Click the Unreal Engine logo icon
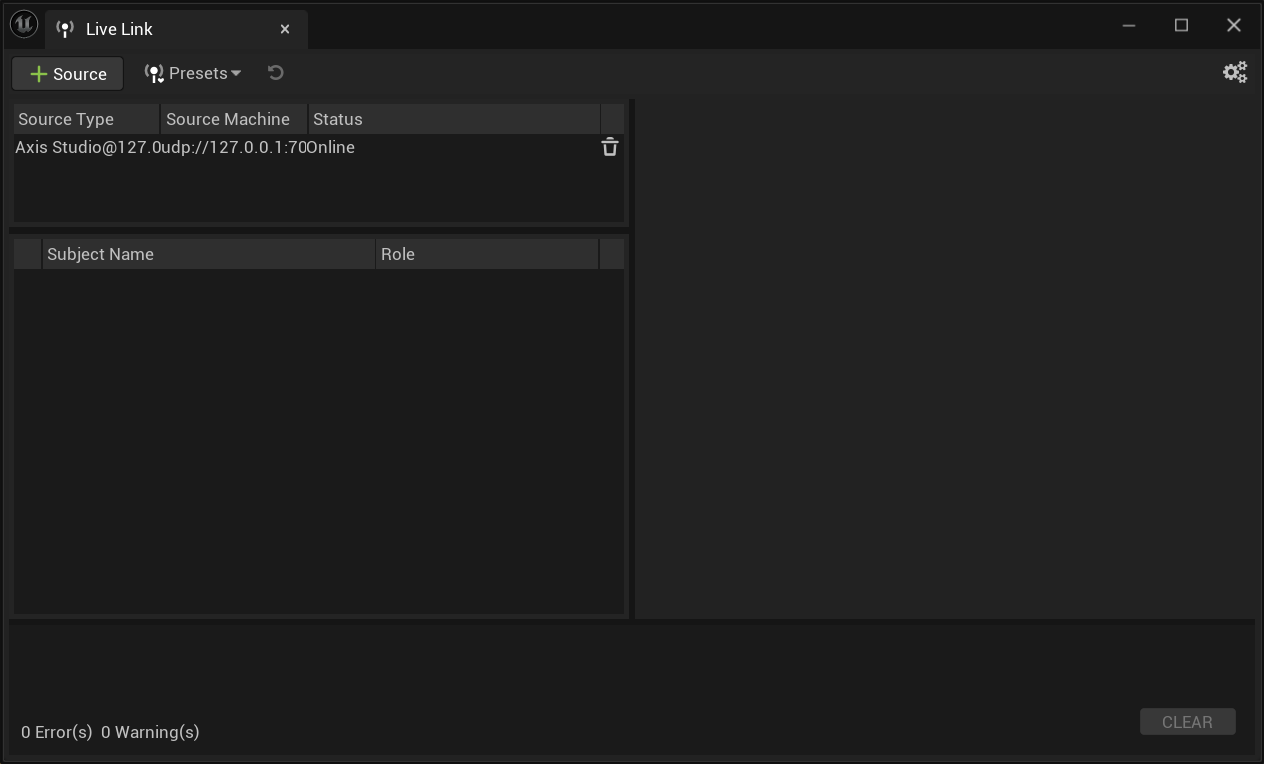 click(24, 25)
